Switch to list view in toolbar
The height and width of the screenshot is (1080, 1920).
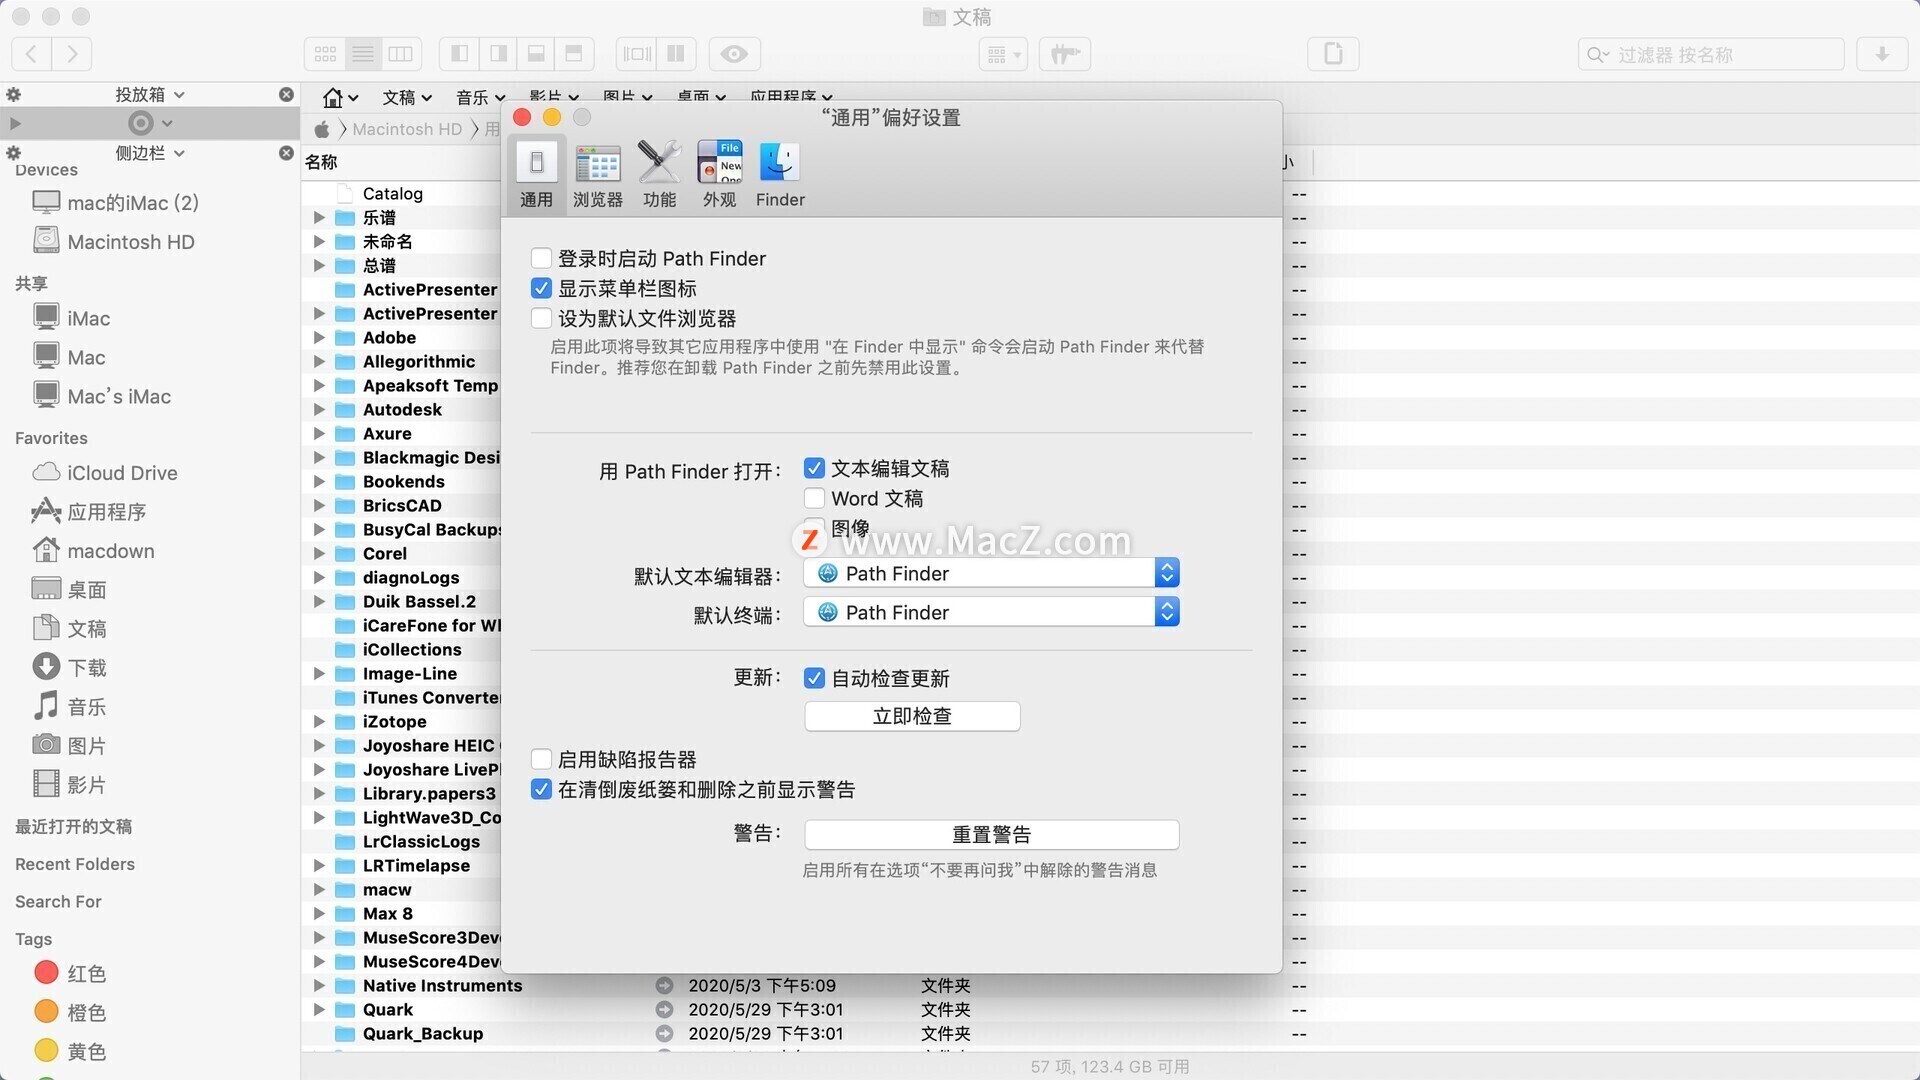363,54
